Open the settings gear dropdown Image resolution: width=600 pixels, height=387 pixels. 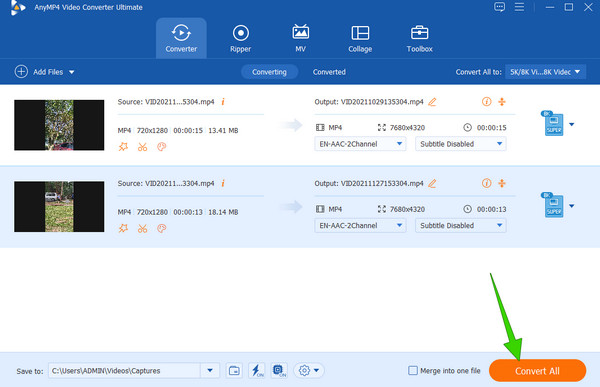click(309, 371)
